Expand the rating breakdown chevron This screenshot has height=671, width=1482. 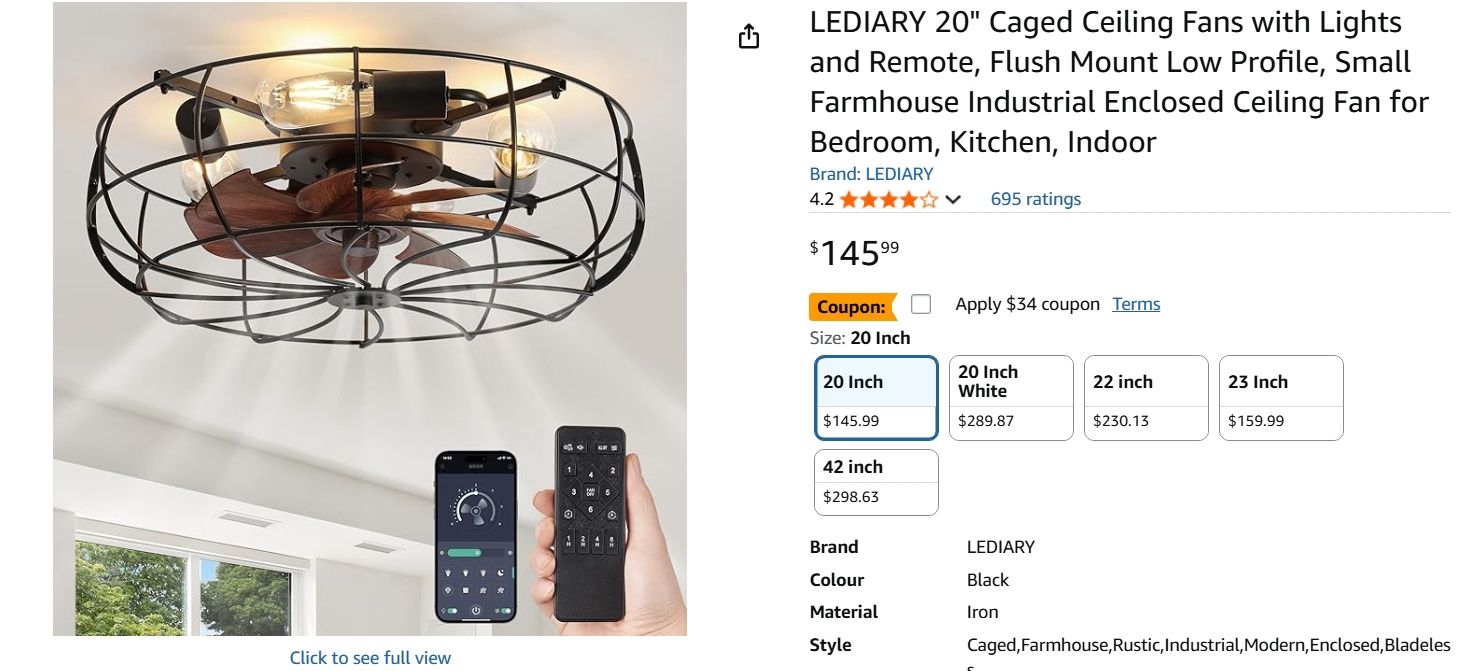953,199
